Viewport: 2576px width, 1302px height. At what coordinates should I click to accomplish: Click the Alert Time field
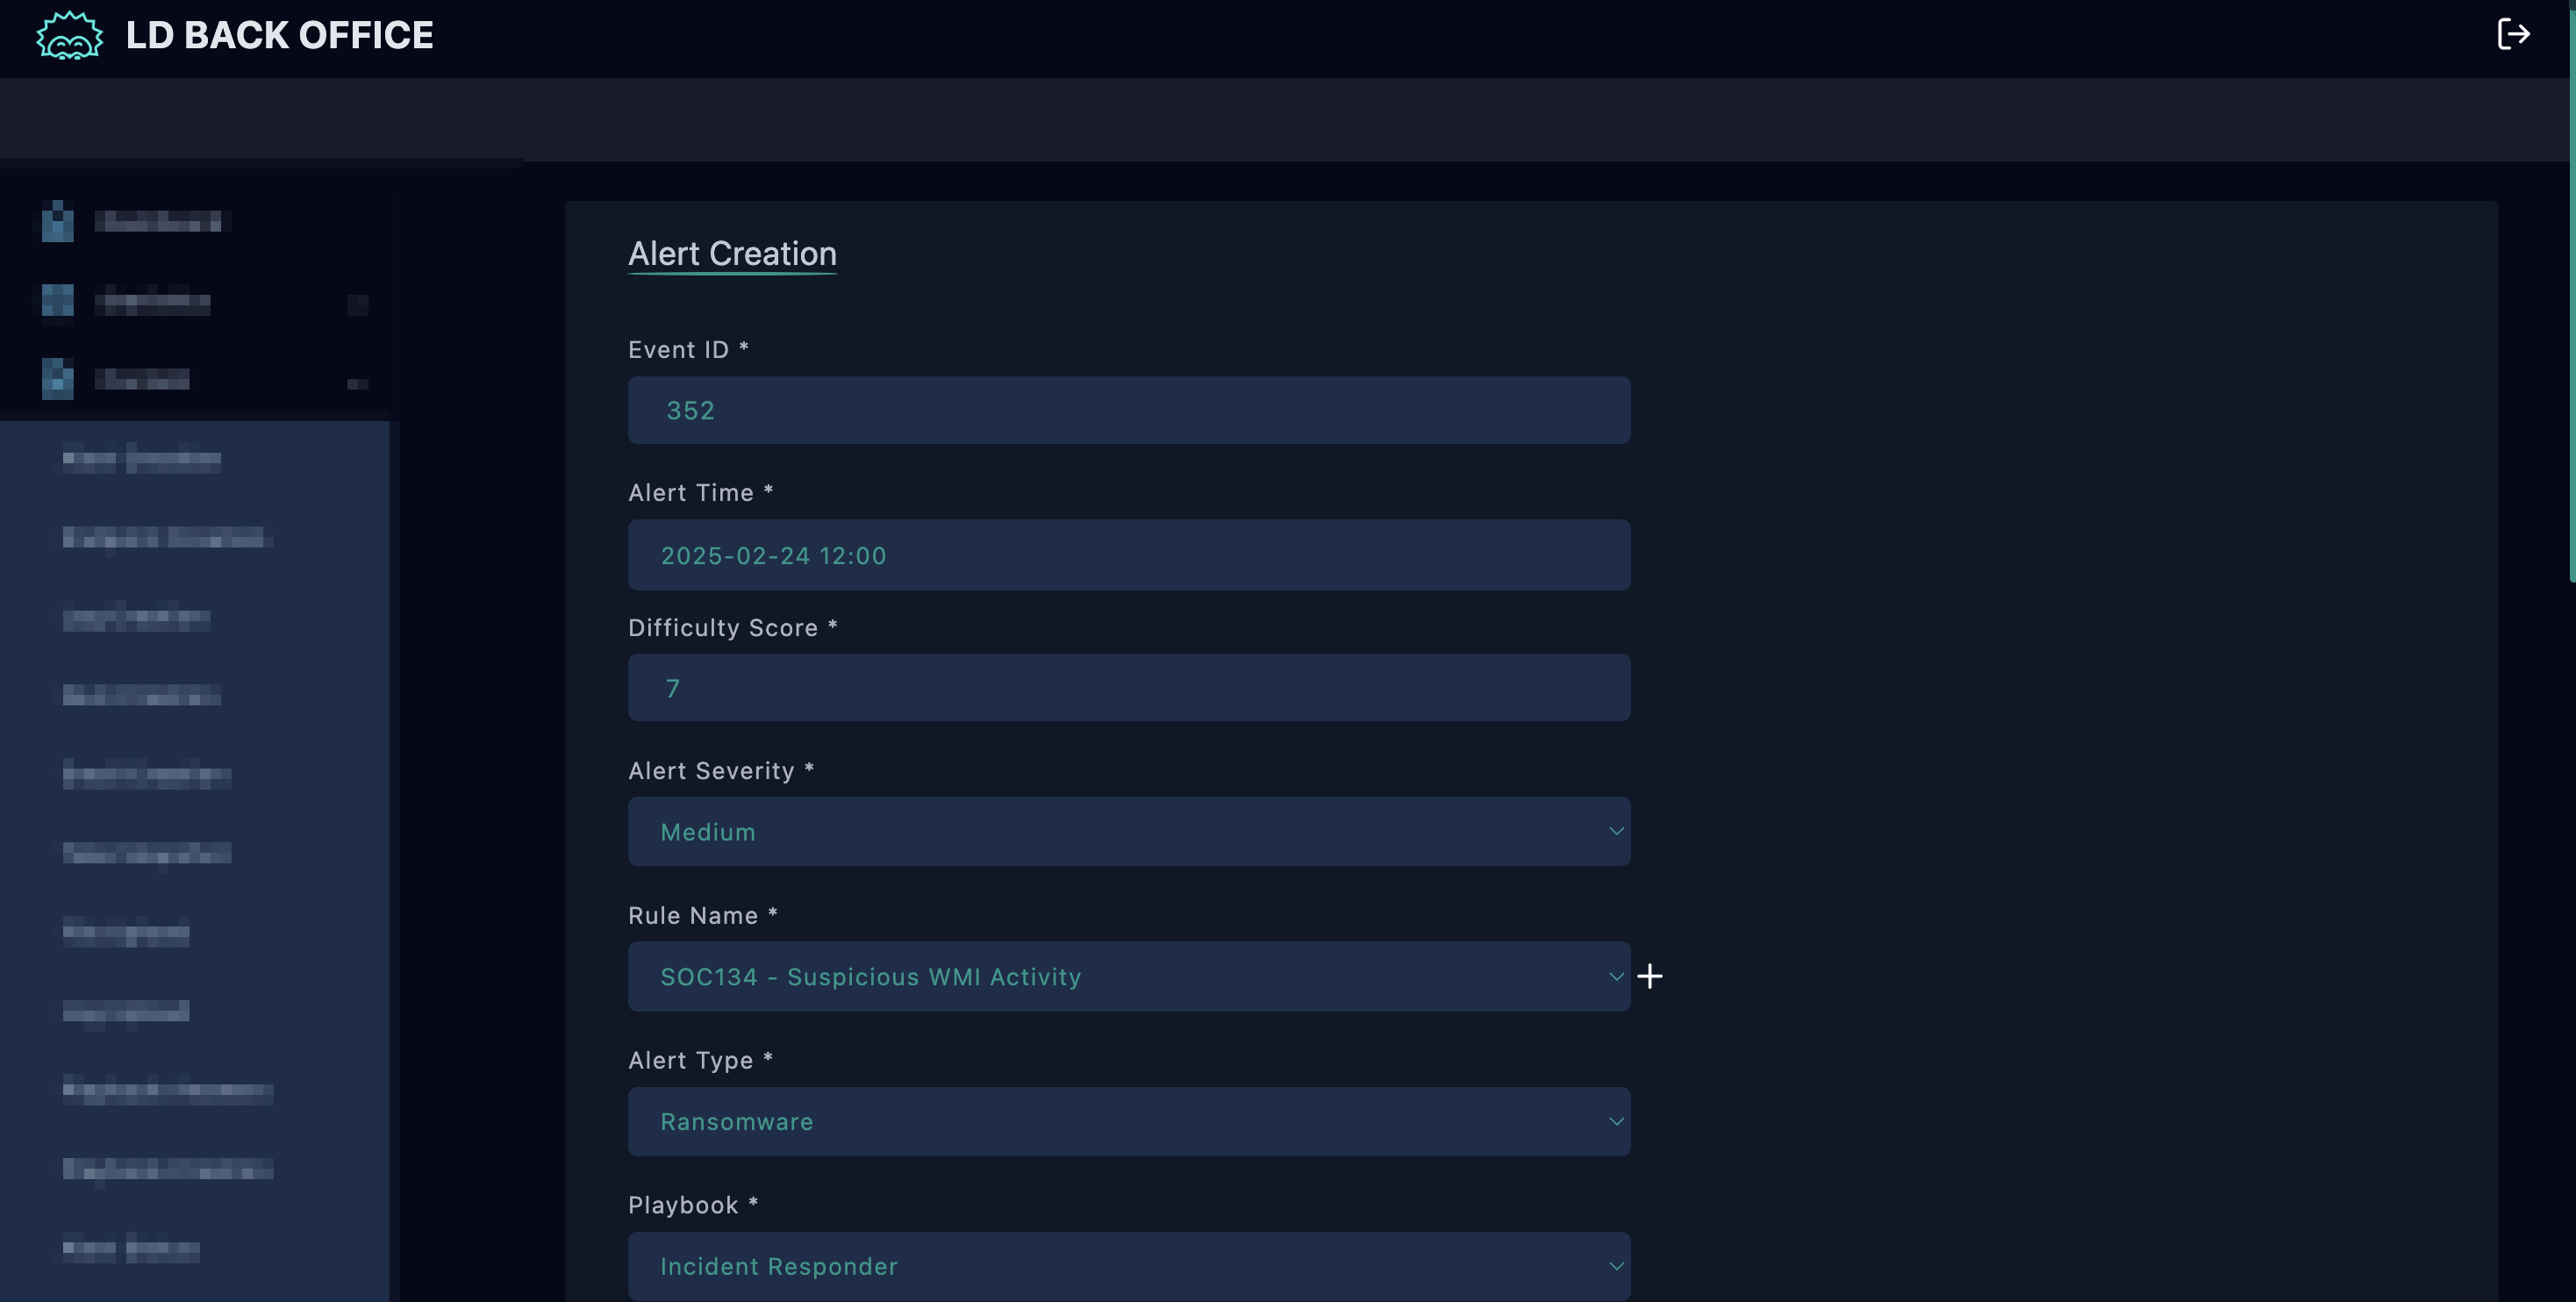pos(1128,555)
